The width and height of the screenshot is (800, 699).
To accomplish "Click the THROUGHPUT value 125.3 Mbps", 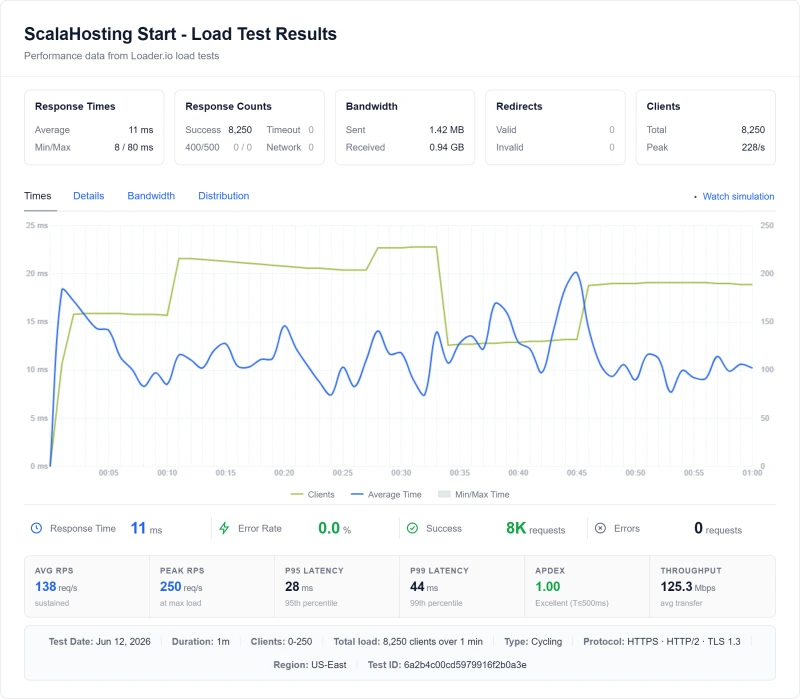I will (688, 587).
